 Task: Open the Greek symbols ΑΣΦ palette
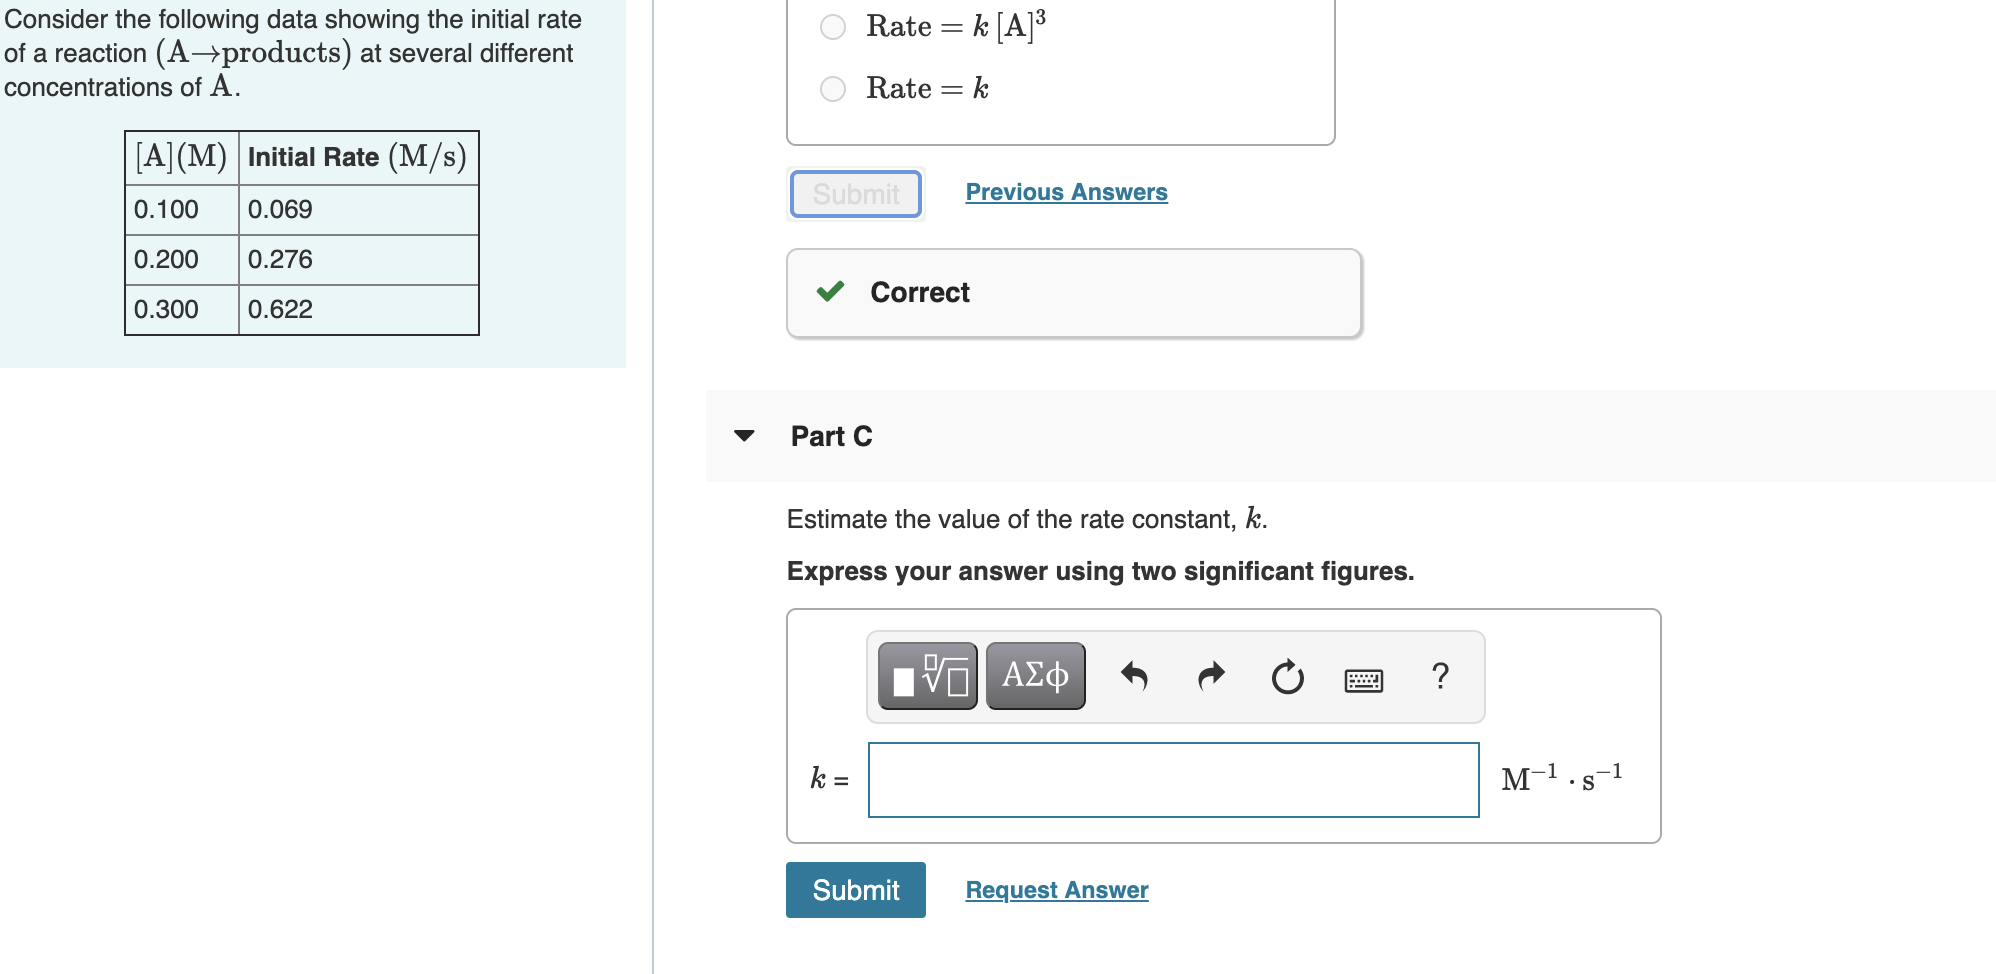1035,676
